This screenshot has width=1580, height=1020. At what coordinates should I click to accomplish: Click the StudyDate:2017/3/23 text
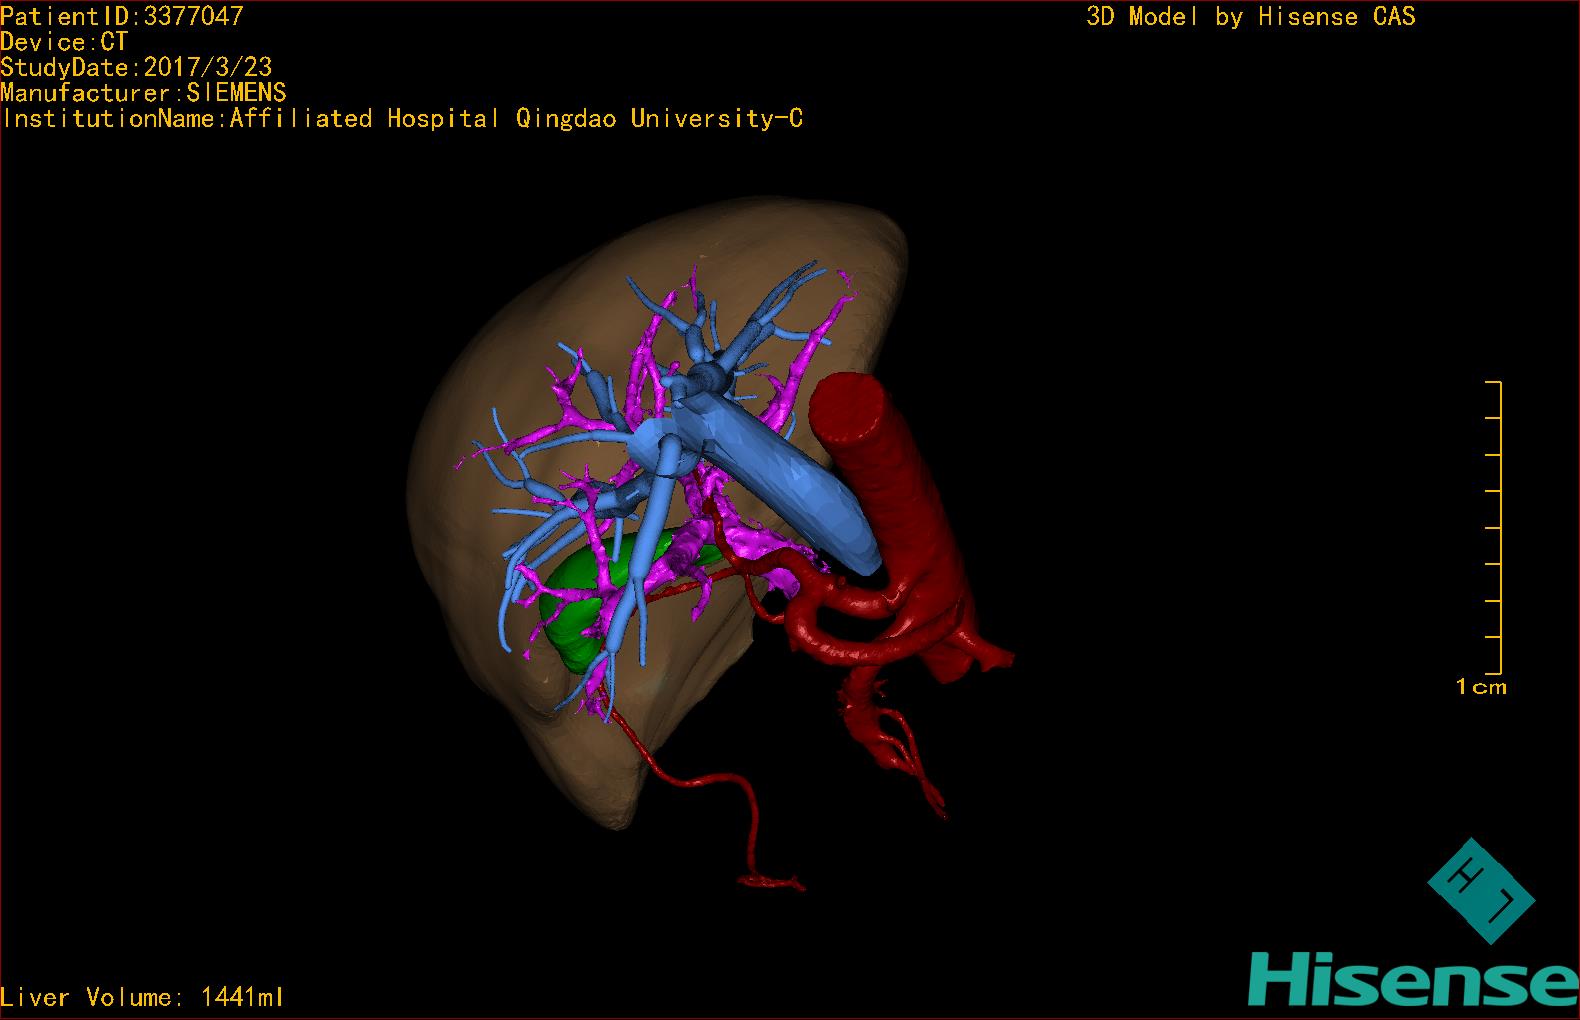(136, 67)
